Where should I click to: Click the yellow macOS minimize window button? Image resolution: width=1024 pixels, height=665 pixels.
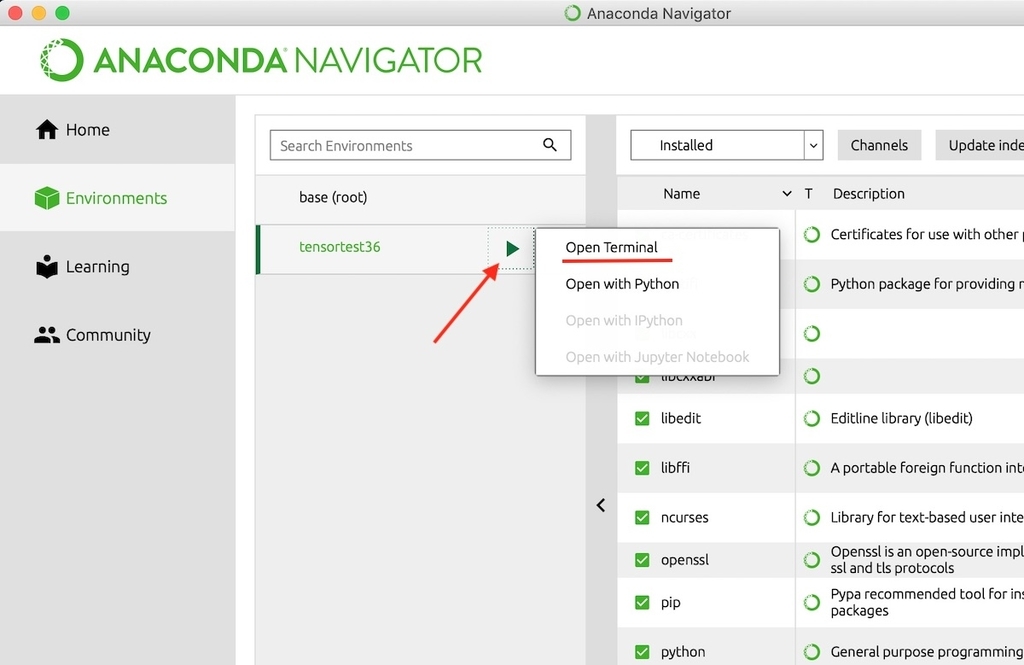coord(39,13)
